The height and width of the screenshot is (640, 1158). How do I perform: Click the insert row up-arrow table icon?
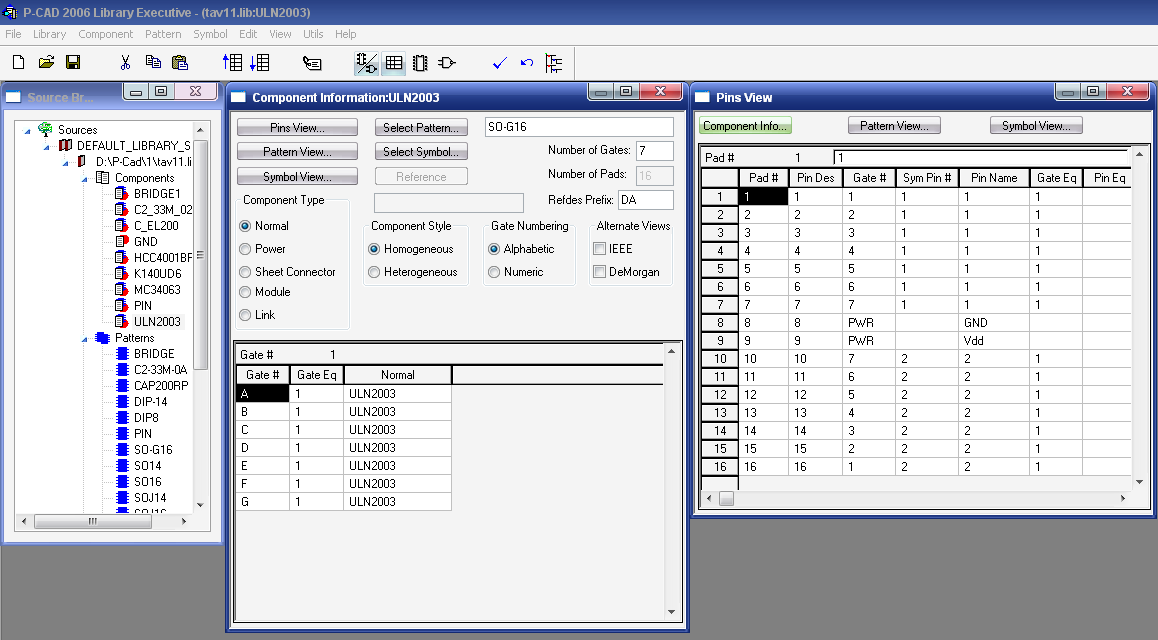tap(232, 63)
